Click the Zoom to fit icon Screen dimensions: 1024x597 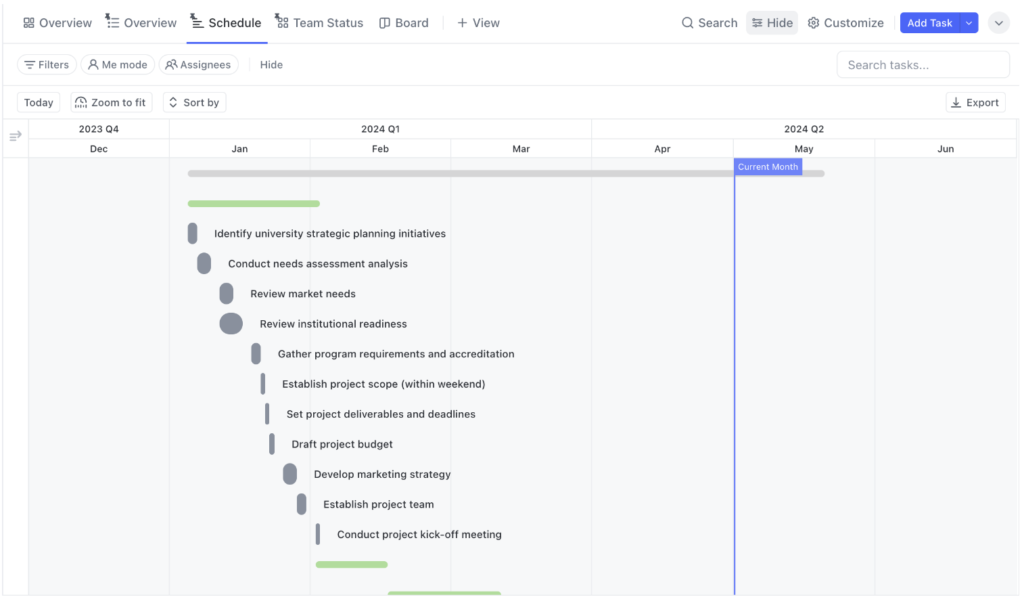[82, 103]
